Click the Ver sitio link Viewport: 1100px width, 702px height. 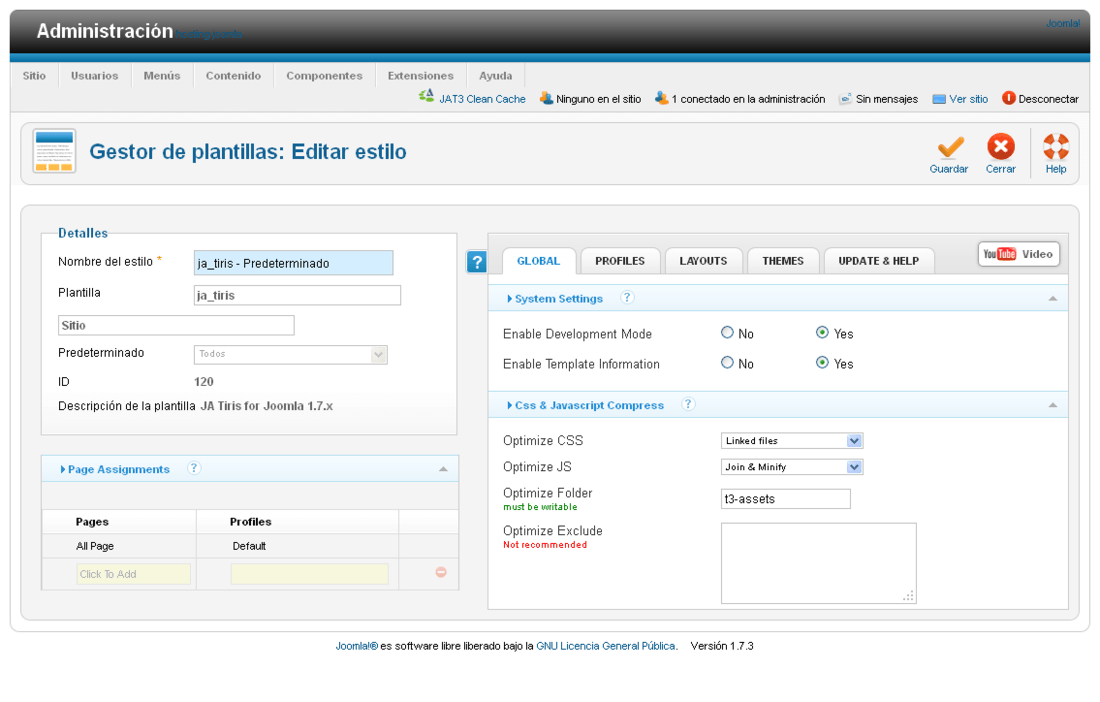click(x=969, y=99)
